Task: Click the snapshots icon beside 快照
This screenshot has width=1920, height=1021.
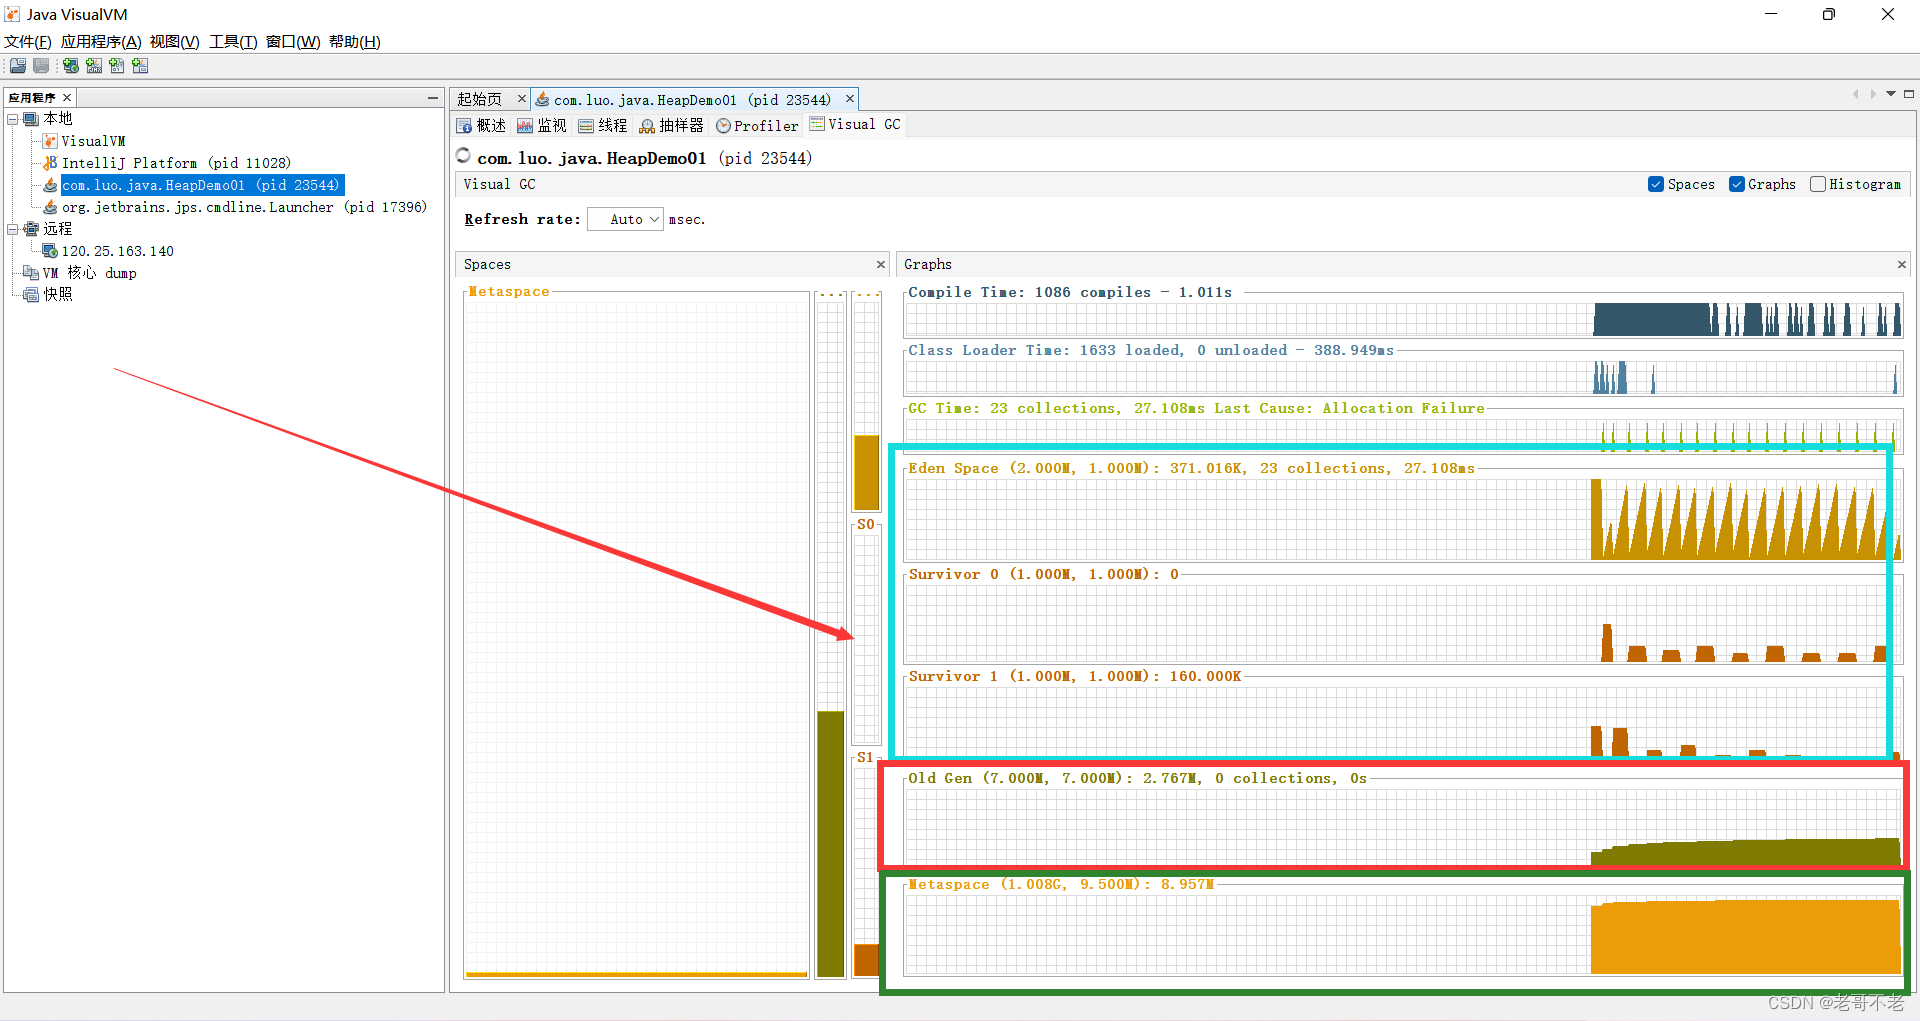Action: coord(31,295)
